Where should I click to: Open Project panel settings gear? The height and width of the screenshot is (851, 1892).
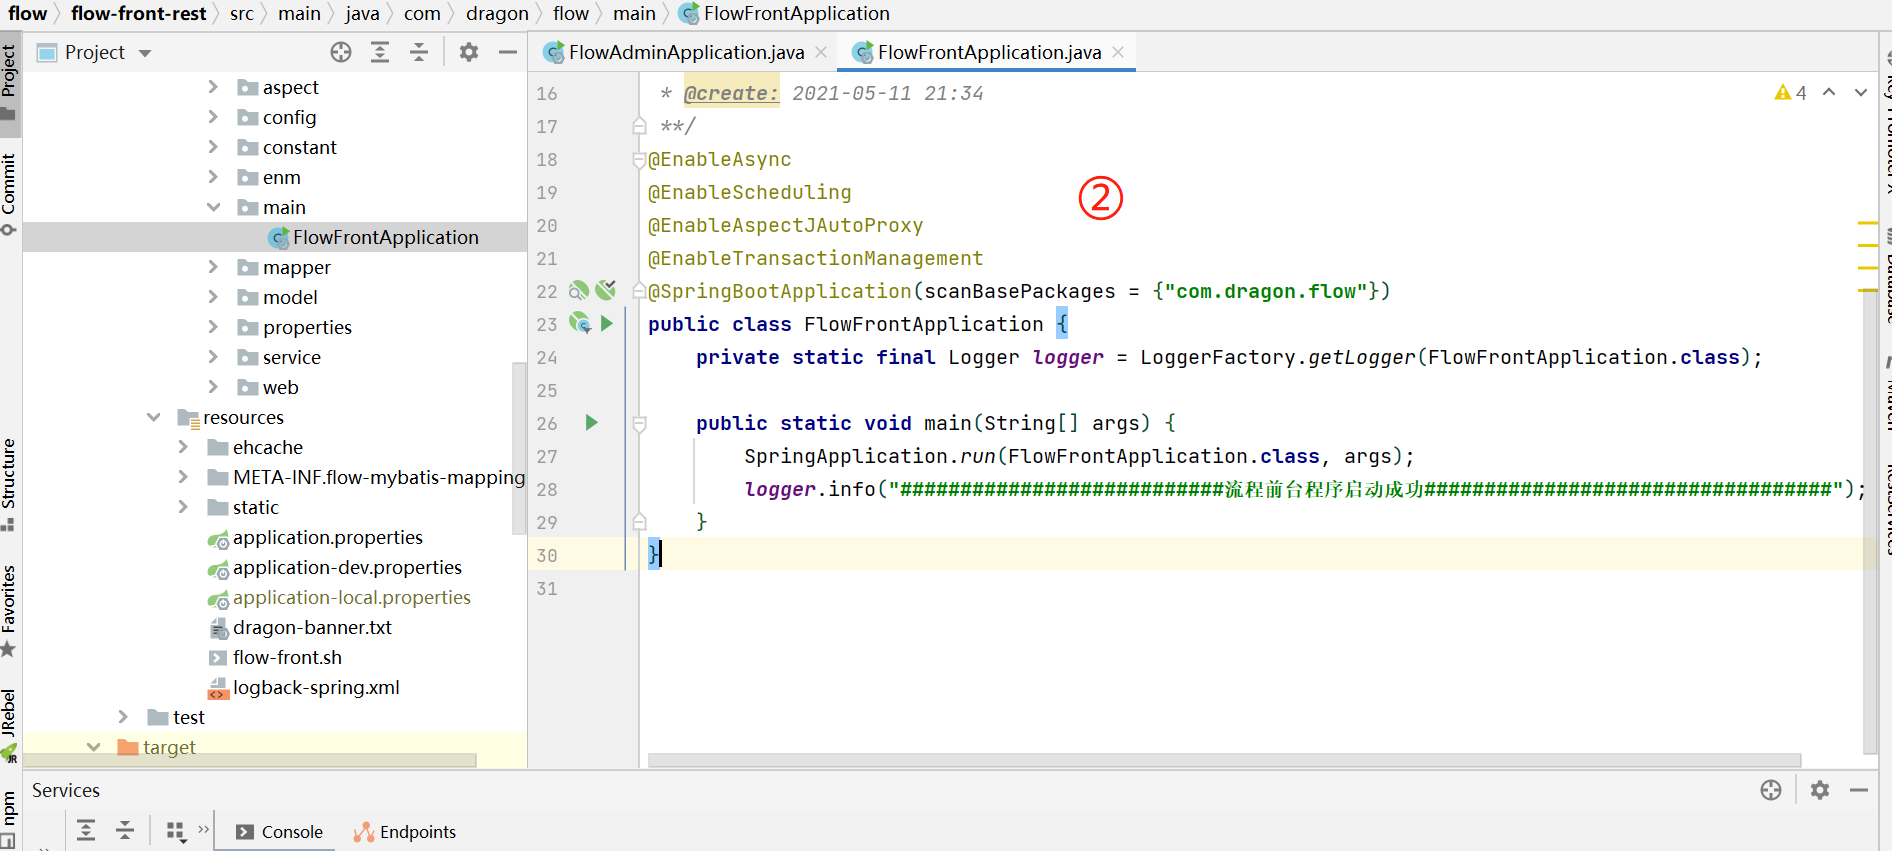point(469,52)
